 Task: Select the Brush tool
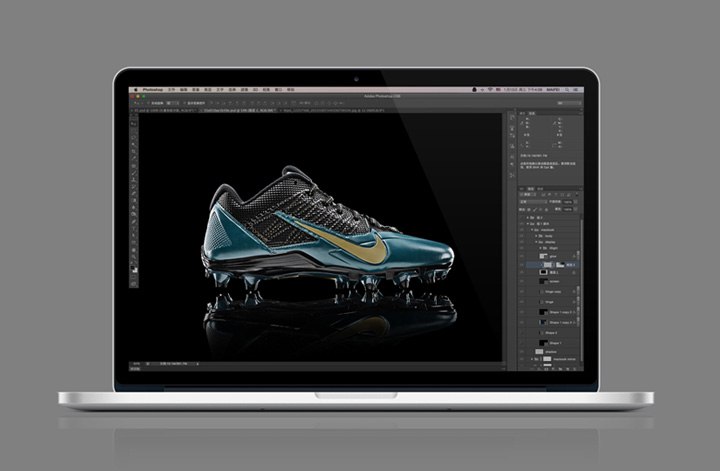point(135,173)
